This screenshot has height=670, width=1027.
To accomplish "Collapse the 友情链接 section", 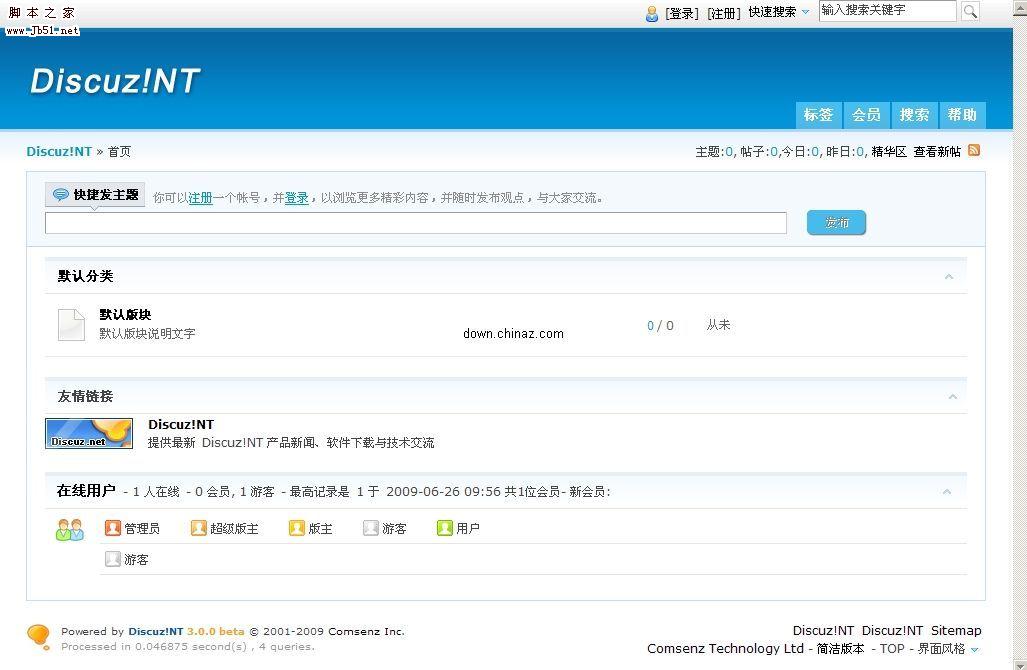I will [x=952, y=397].
